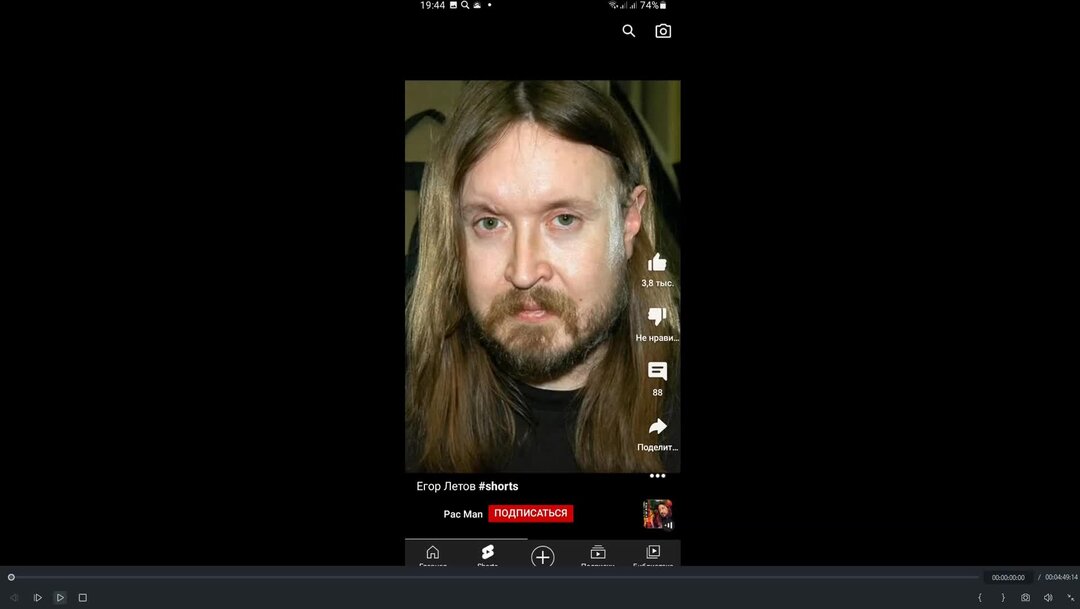Step to previous frame in player
1080x609 pixels.
(x=14, y=597)
